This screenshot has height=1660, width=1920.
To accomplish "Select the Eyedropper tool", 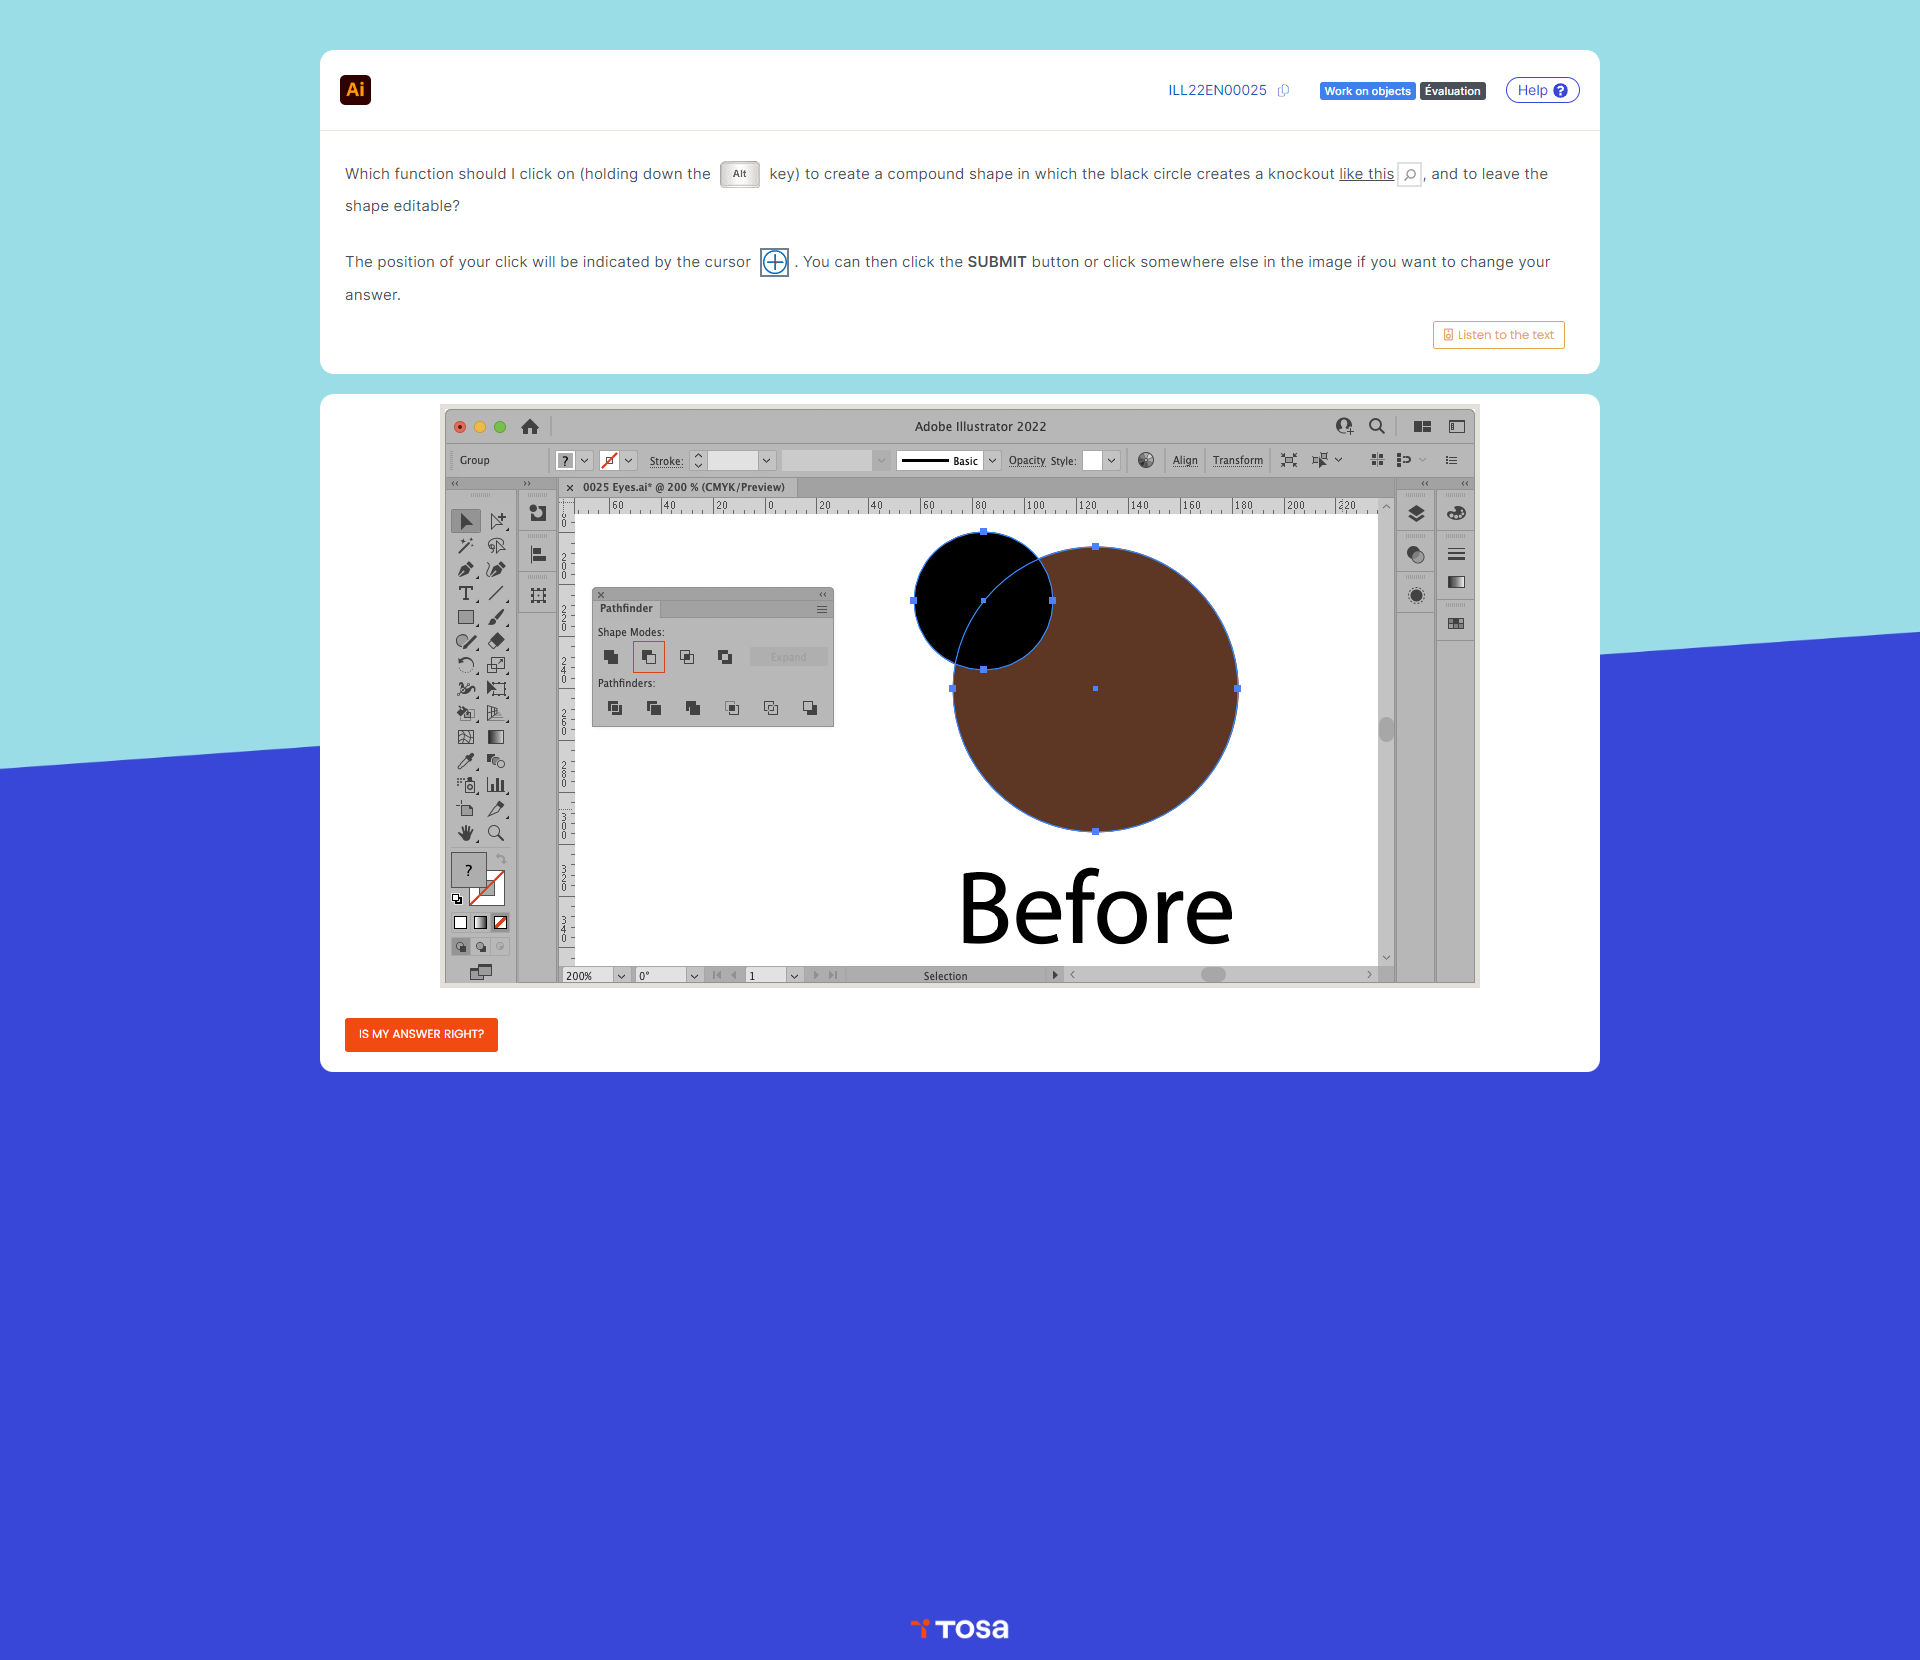I will [466, 761].
